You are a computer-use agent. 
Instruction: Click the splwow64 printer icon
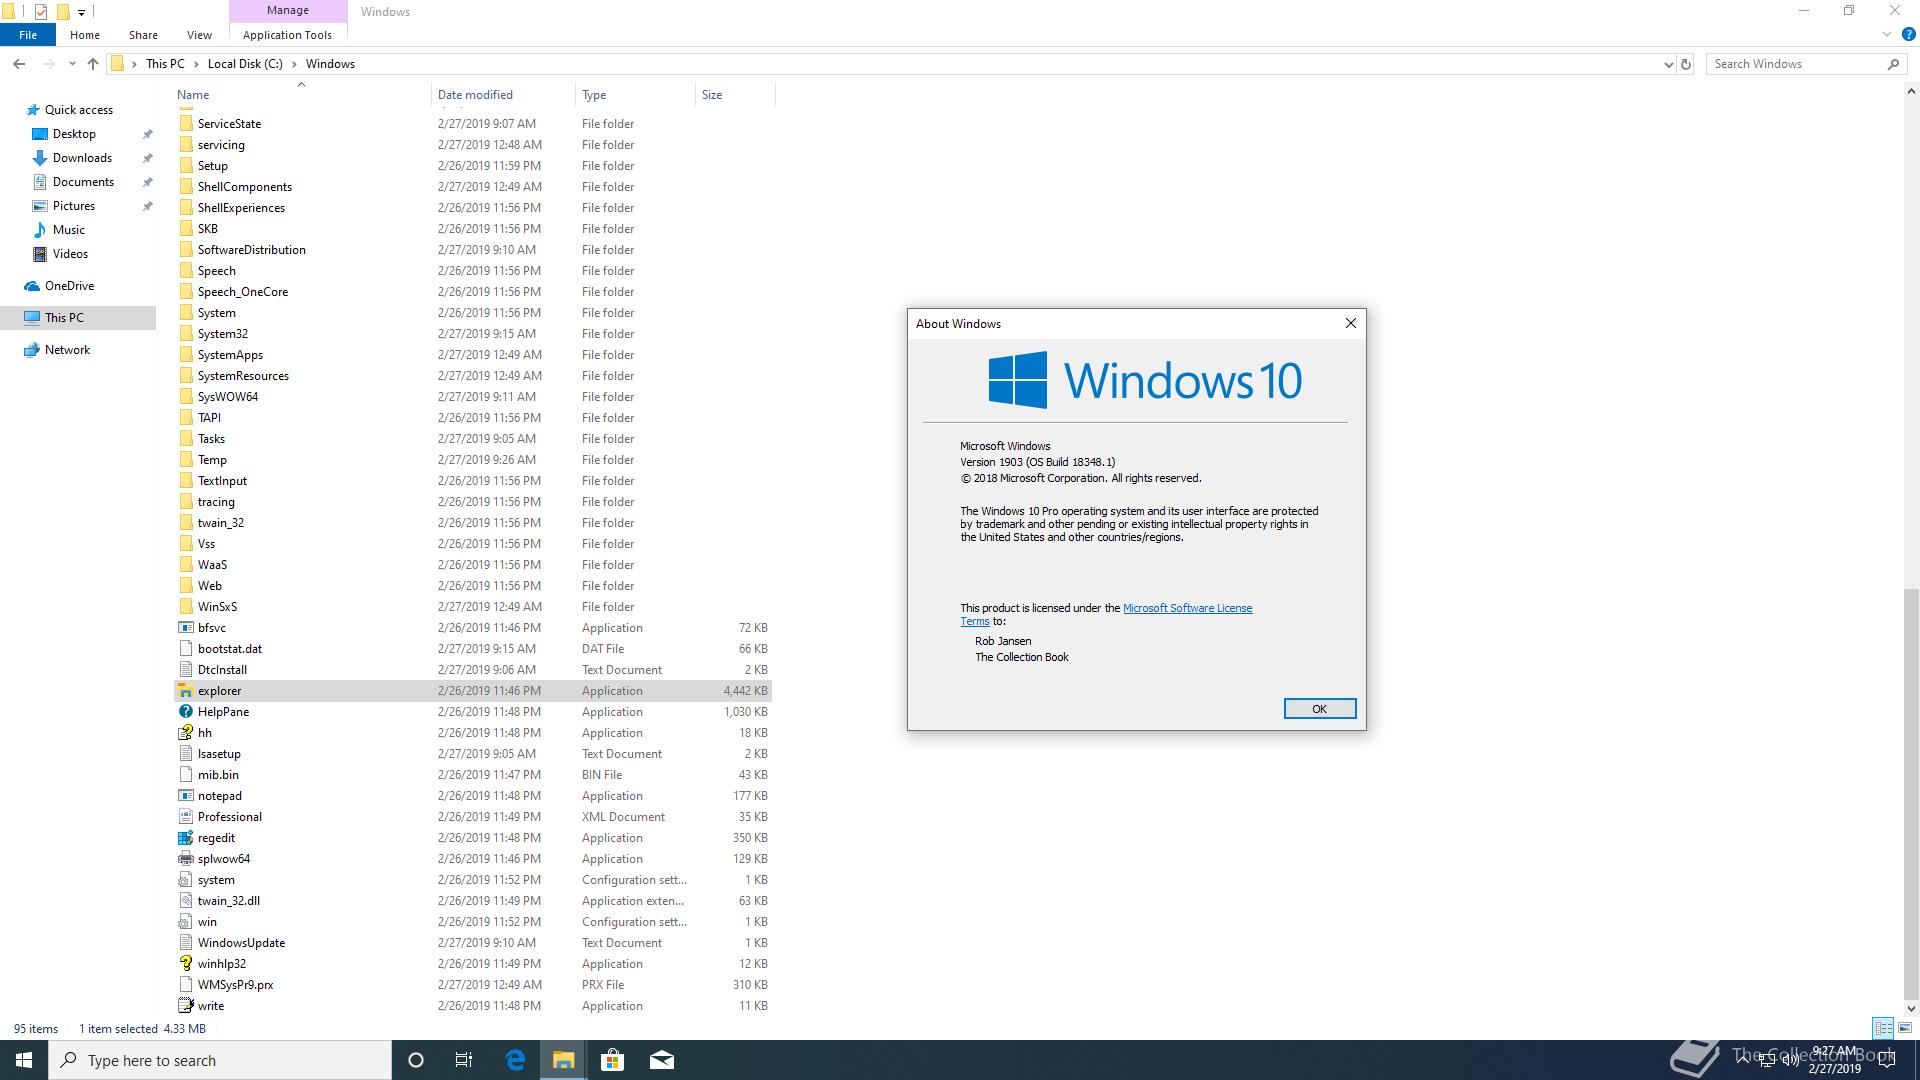point(185,859)
